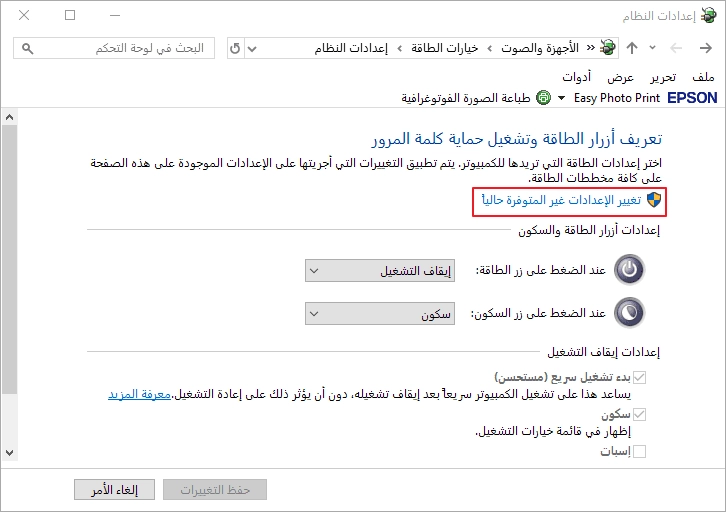Click the power button icon

coord(629,269)
